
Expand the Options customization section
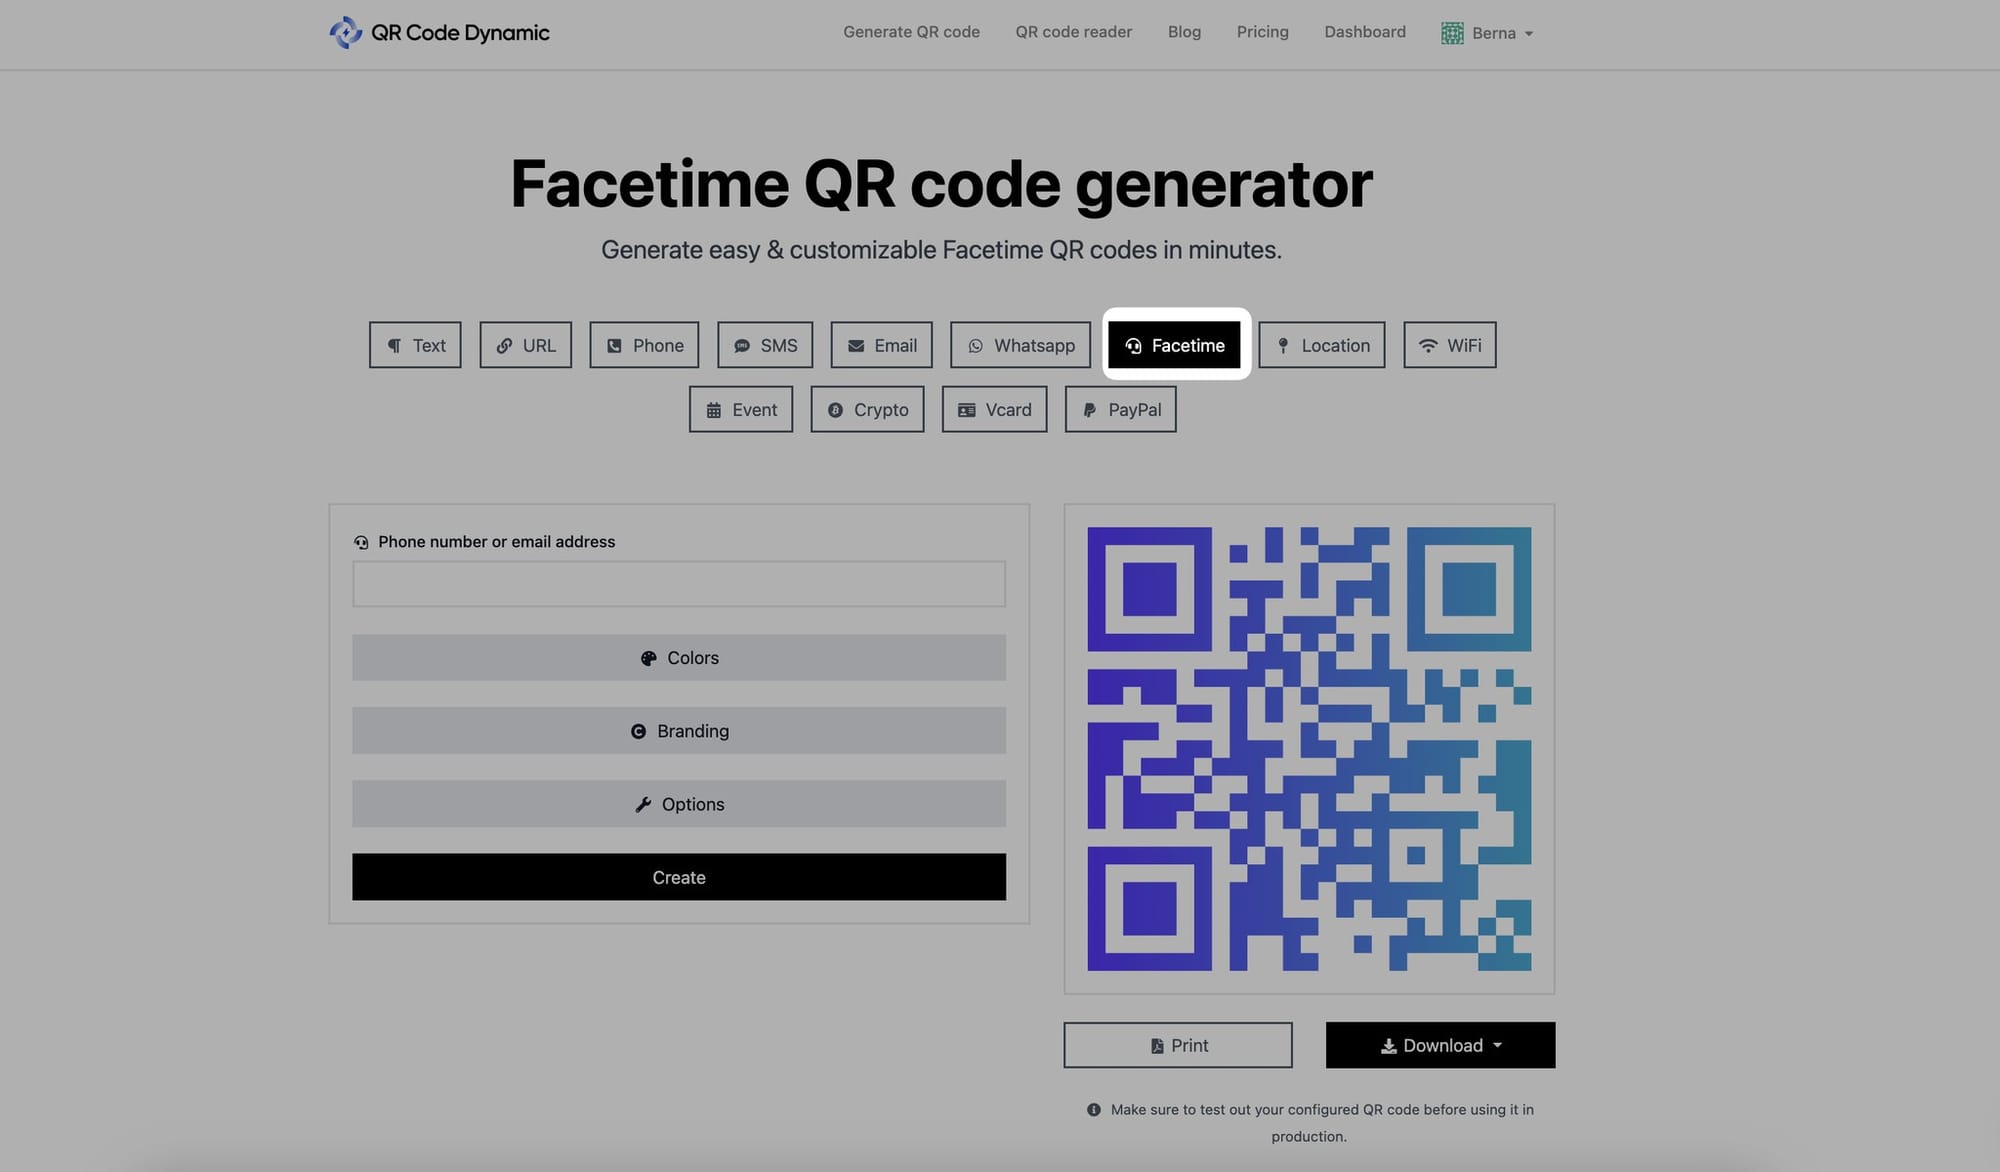[x=679, y=802]
